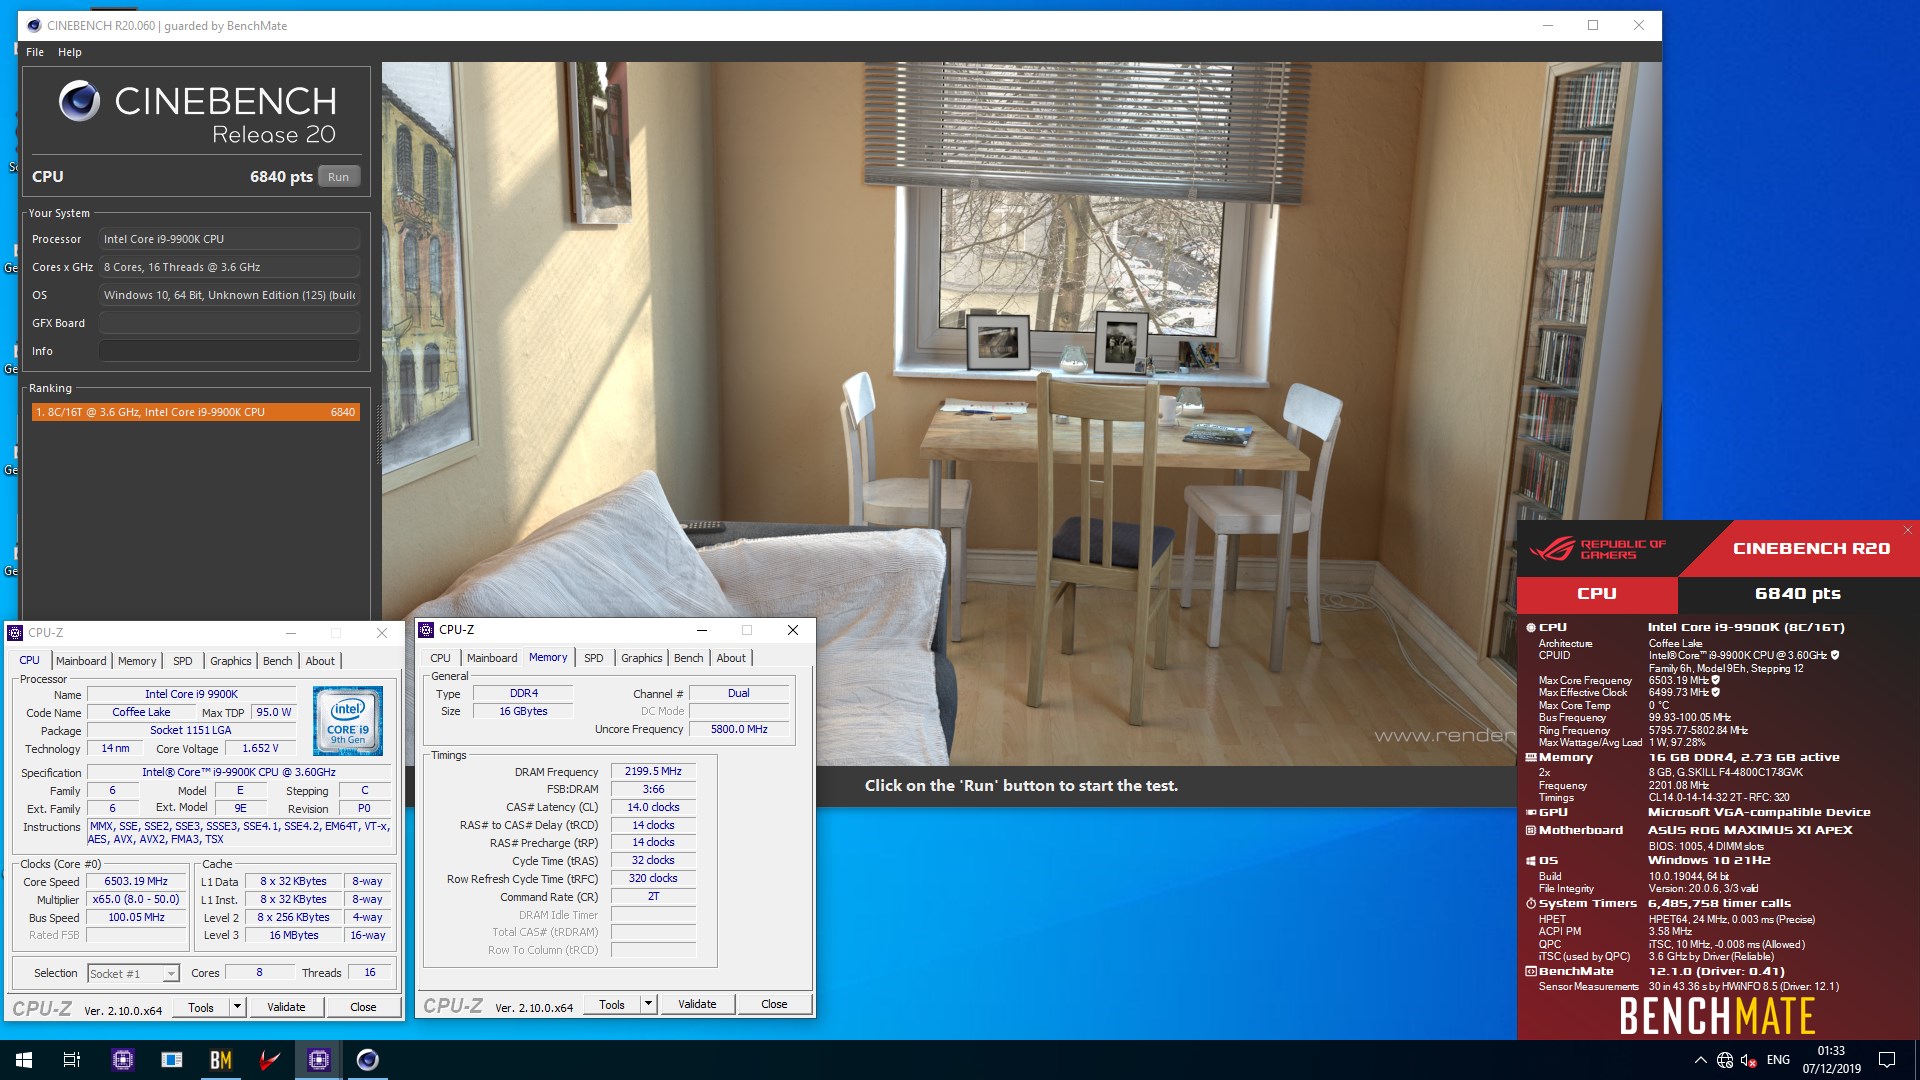Click Uncore Frequency value 5800.0 MHz

739,729
